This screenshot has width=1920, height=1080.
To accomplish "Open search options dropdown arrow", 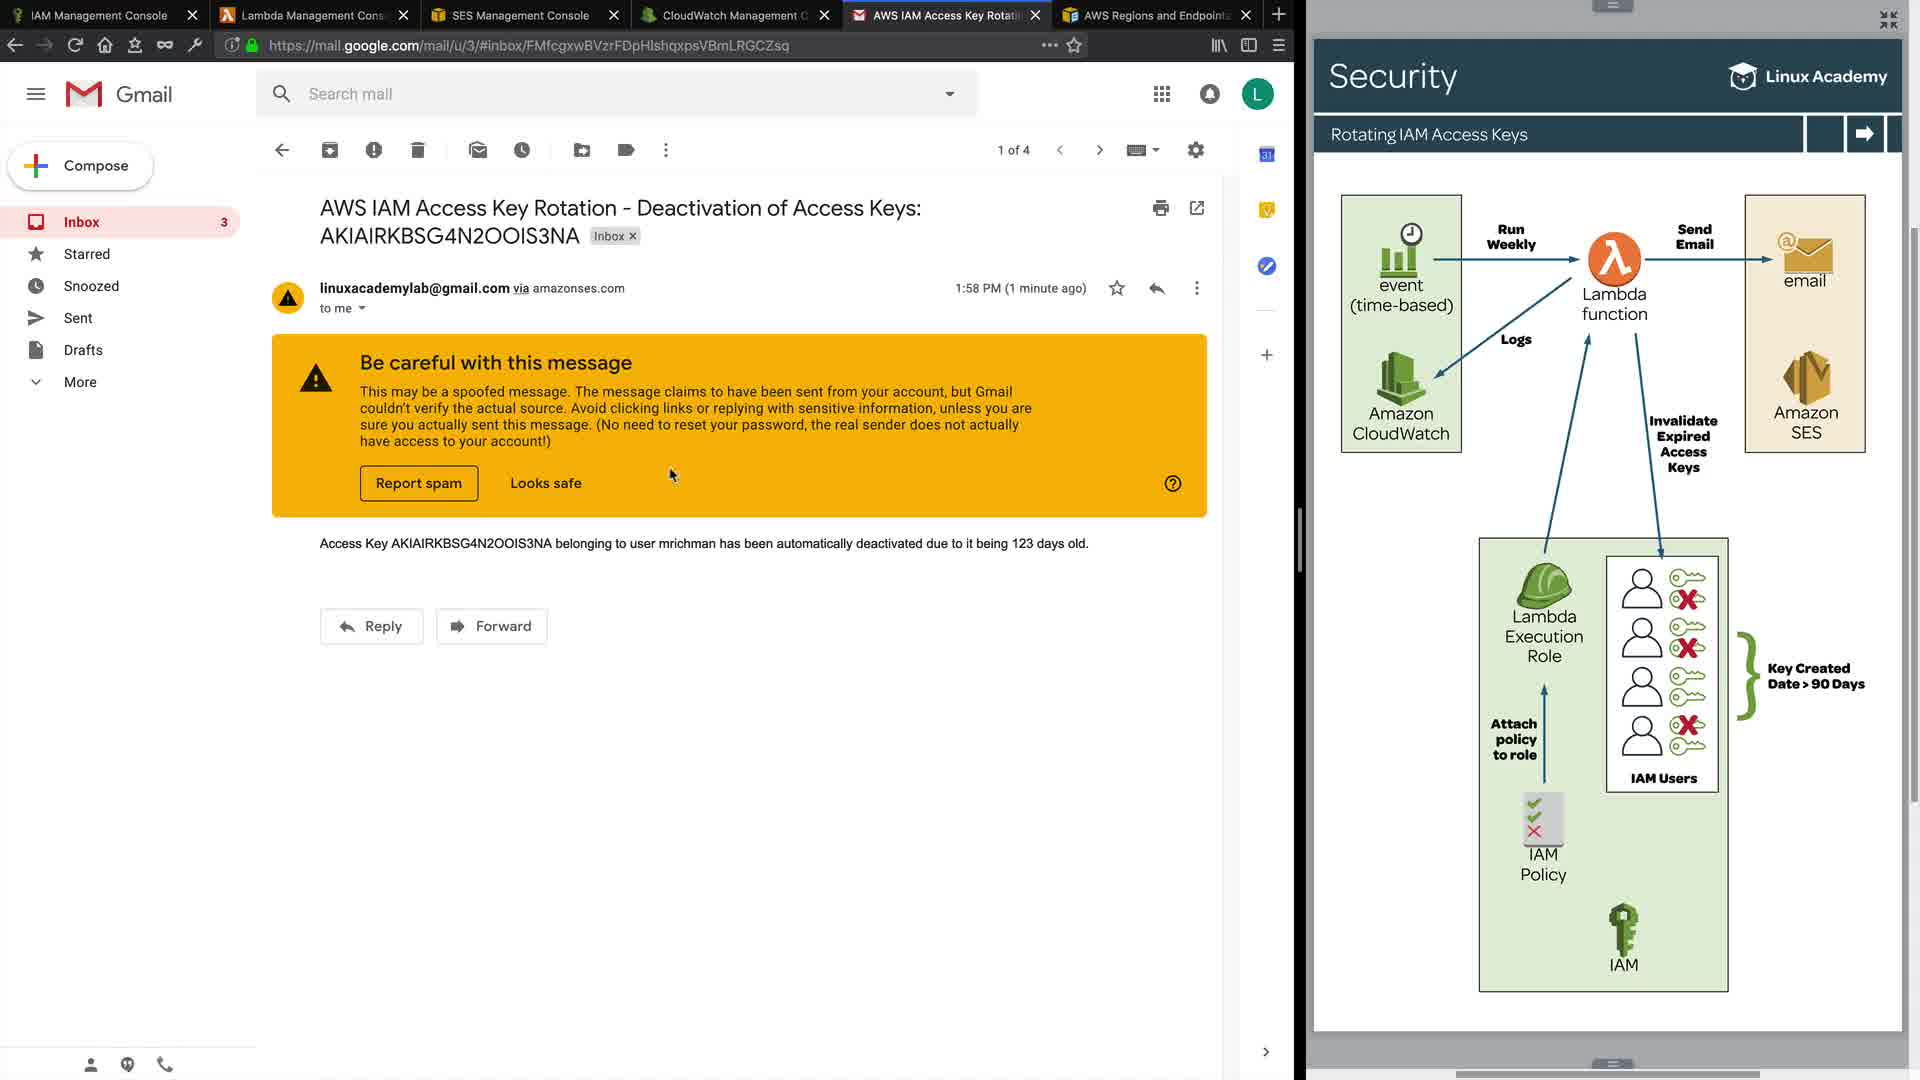I will tap(950, 94).
